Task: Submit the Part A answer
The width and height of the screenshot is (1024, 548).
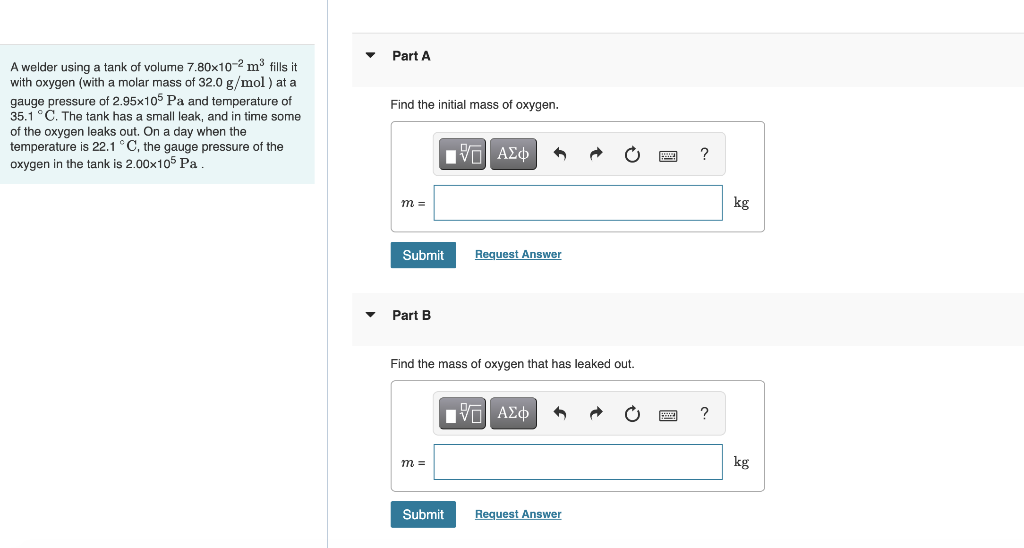Action: (x=423, y=255)
